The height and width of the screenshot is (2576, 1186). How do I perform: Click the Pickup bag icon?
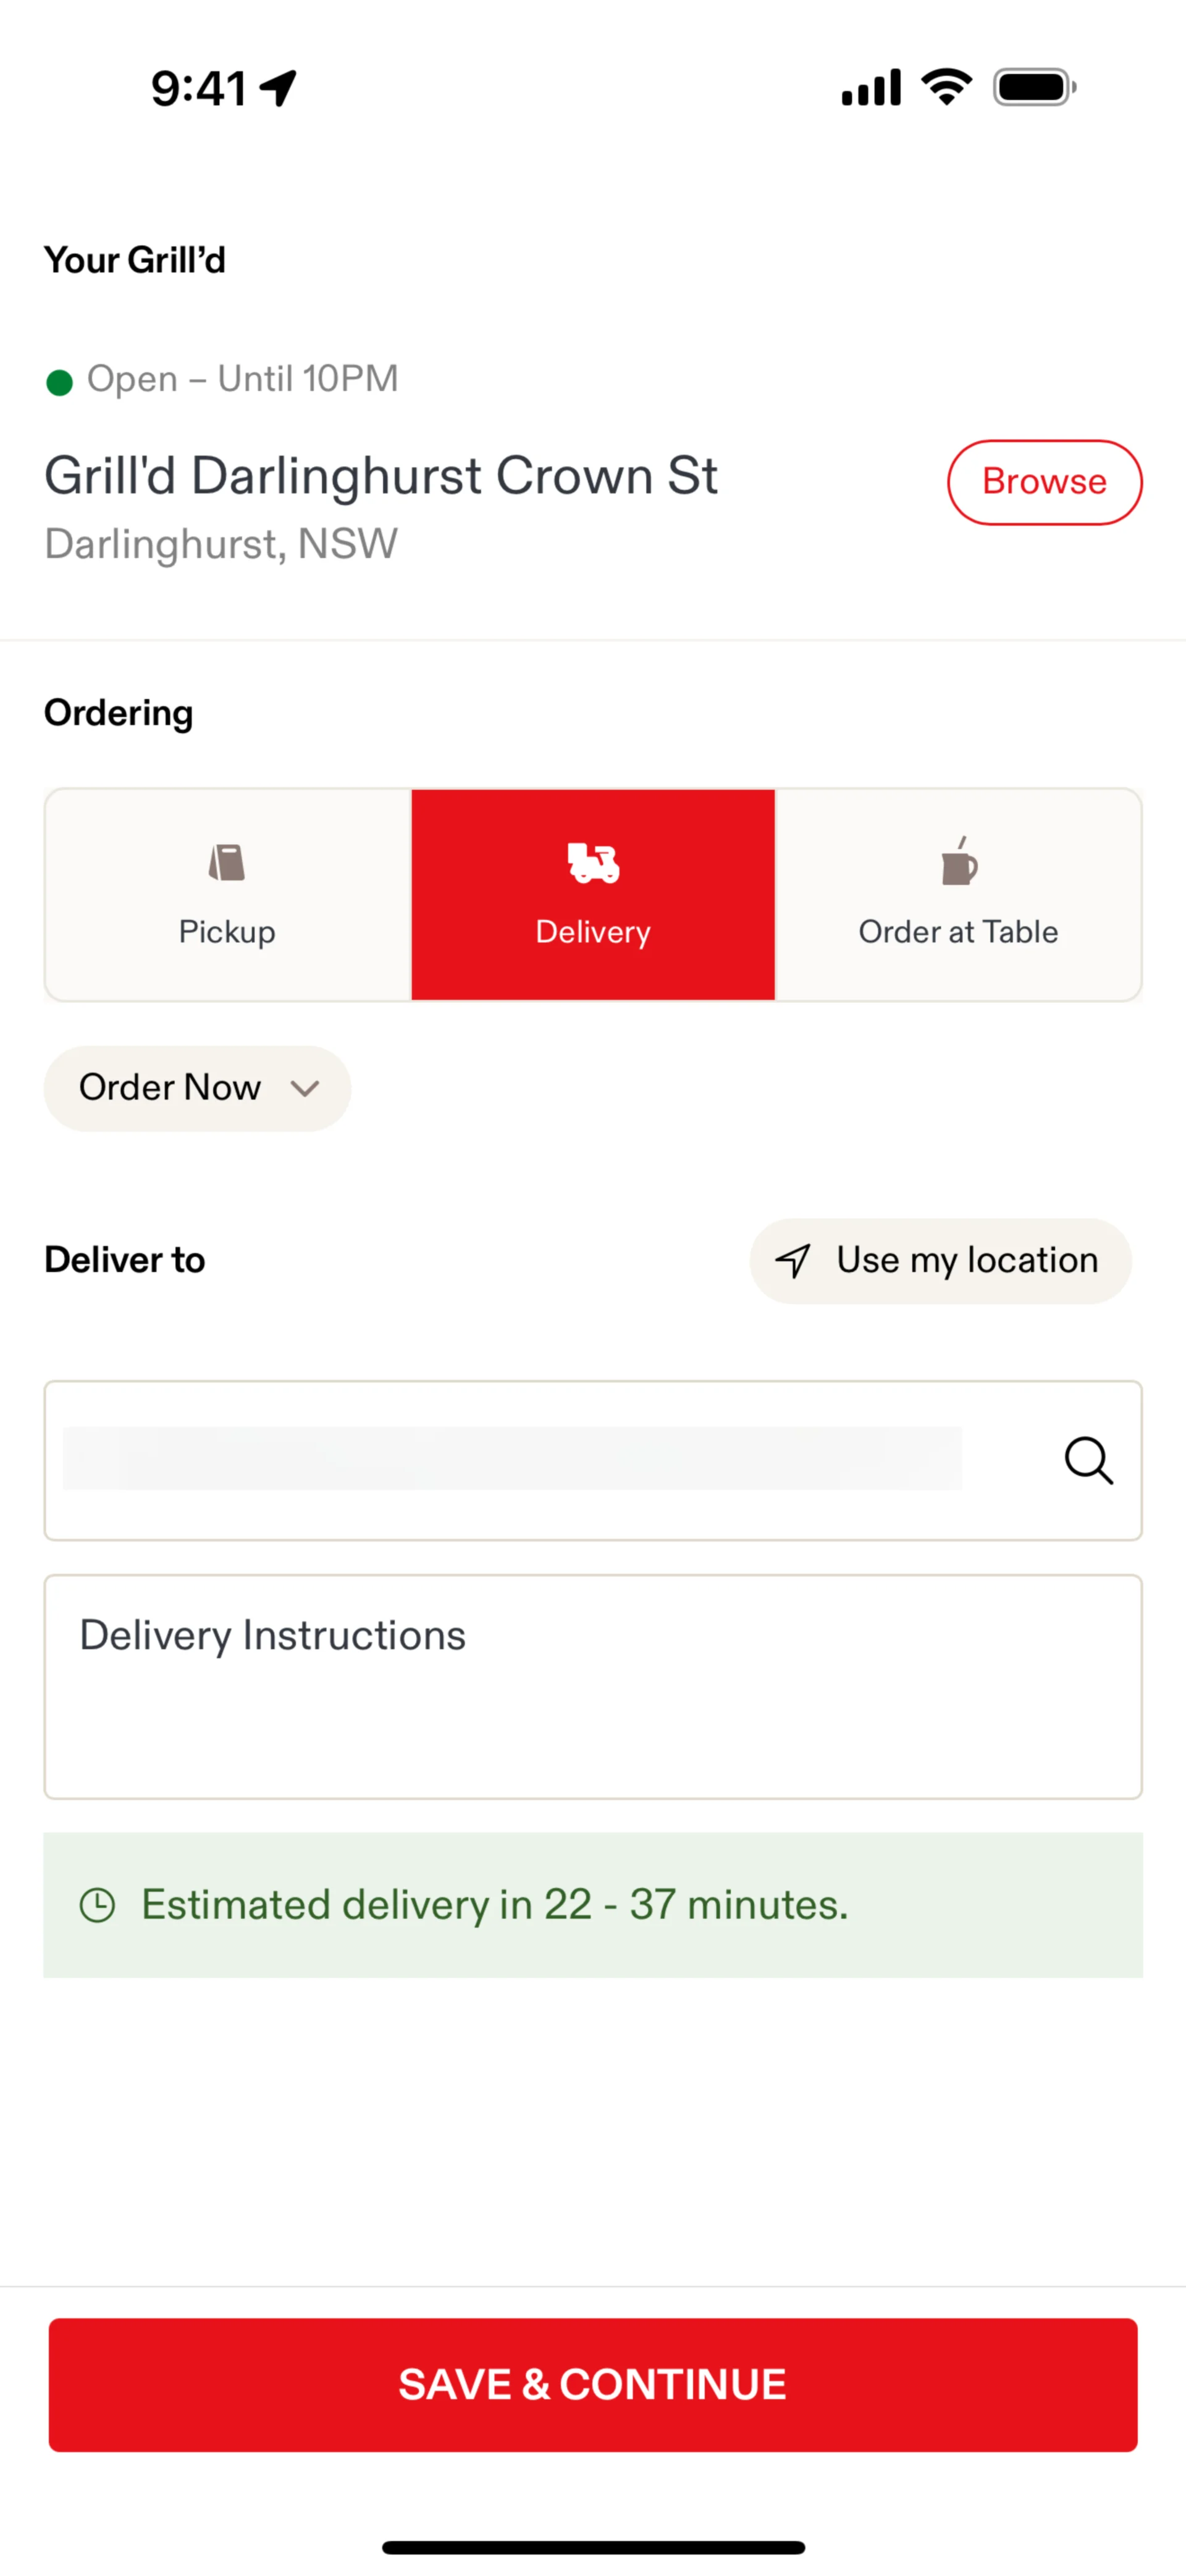227,862
